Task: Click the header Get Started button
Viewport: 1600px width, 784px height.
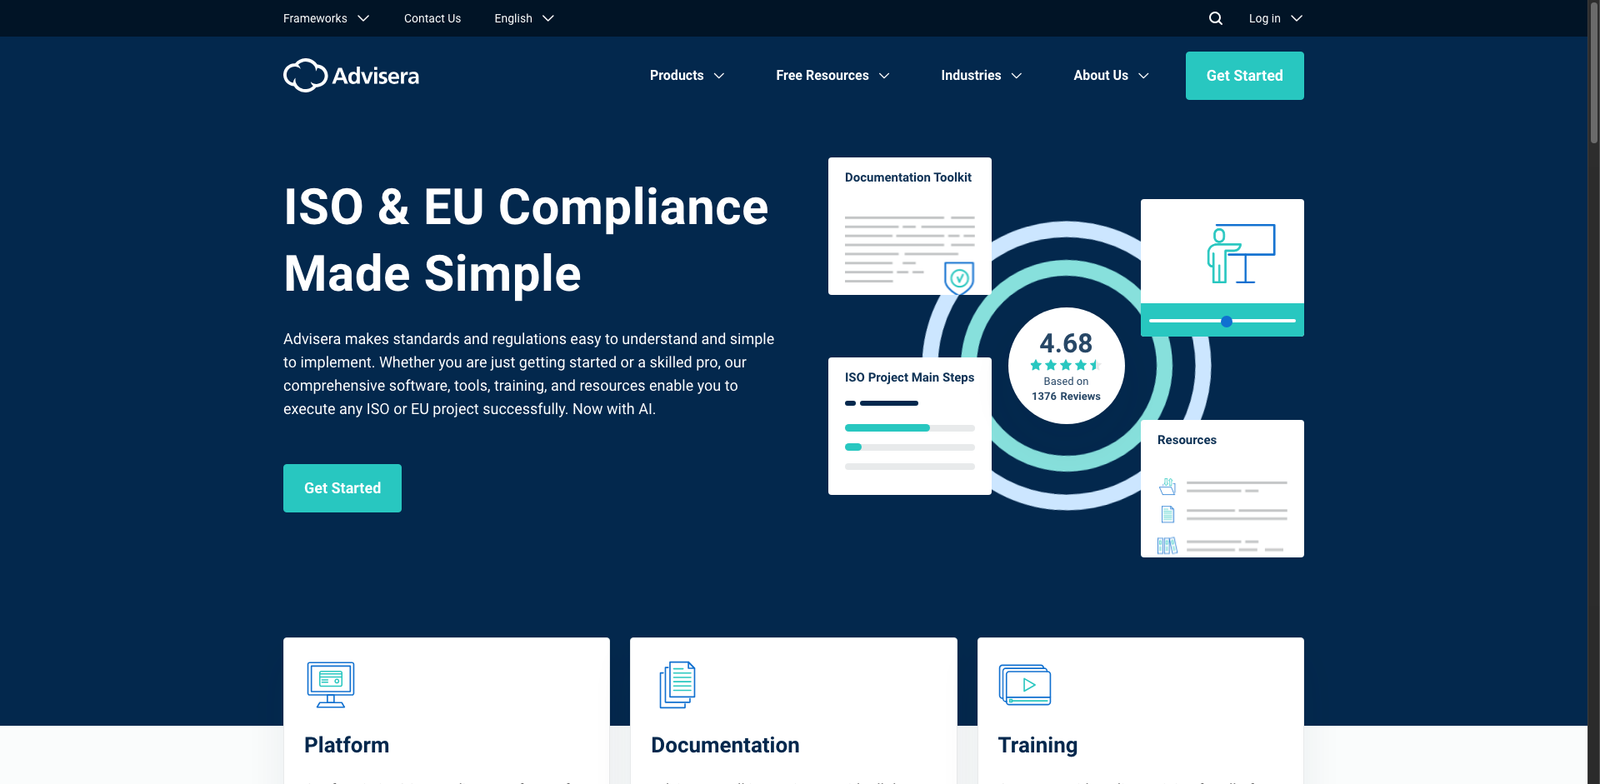Action: (x=1244, y=76)
